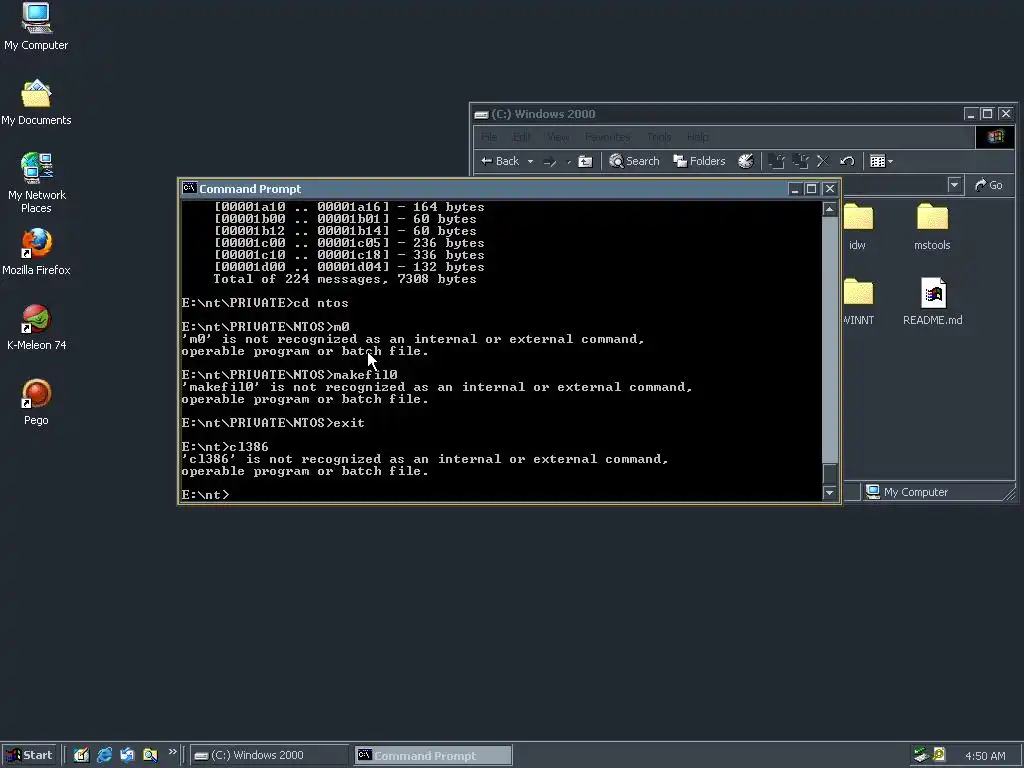
Task: Click the 'cd ntos' command line
Action: (265, 303)
